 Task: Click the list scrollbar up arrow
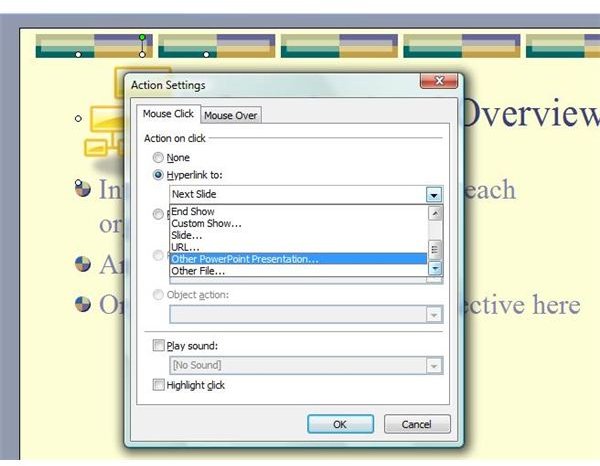[435, 213]
